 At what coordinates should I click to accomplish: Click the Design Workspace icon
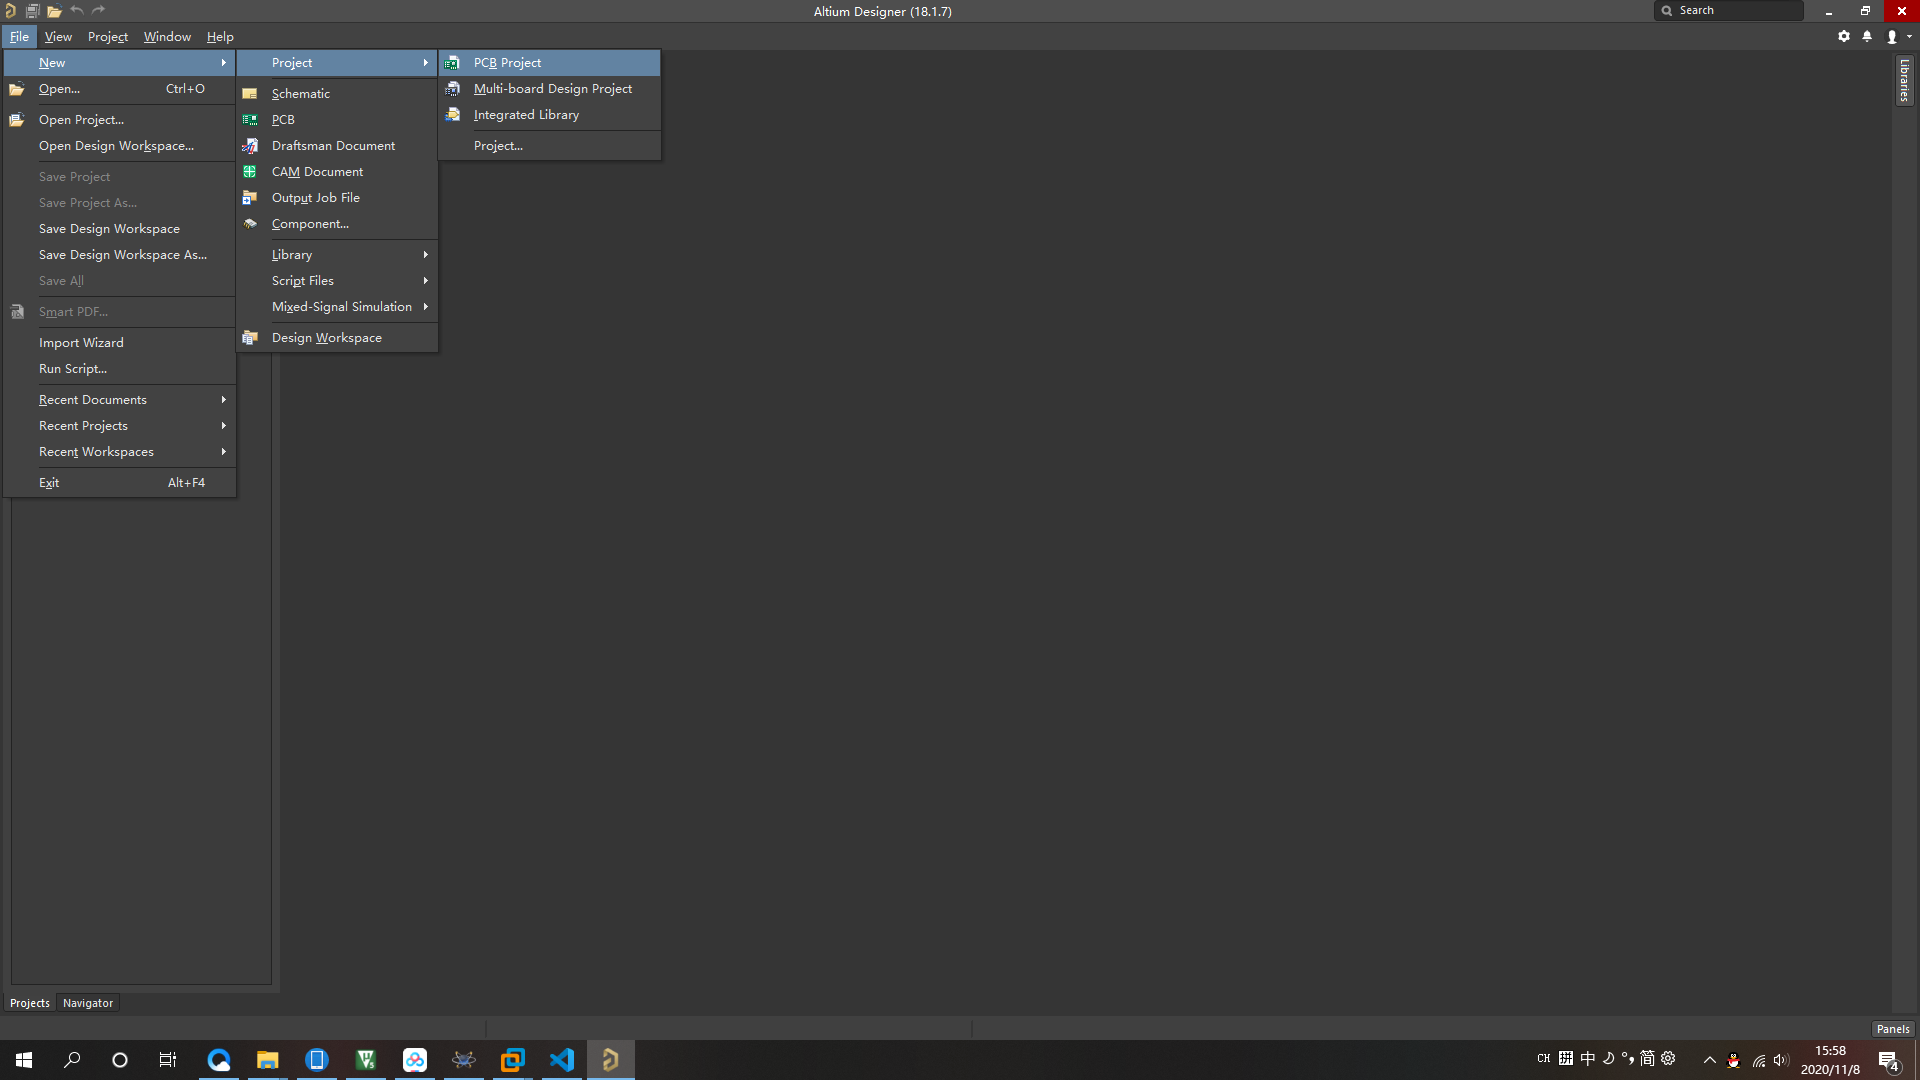point(250,338)
